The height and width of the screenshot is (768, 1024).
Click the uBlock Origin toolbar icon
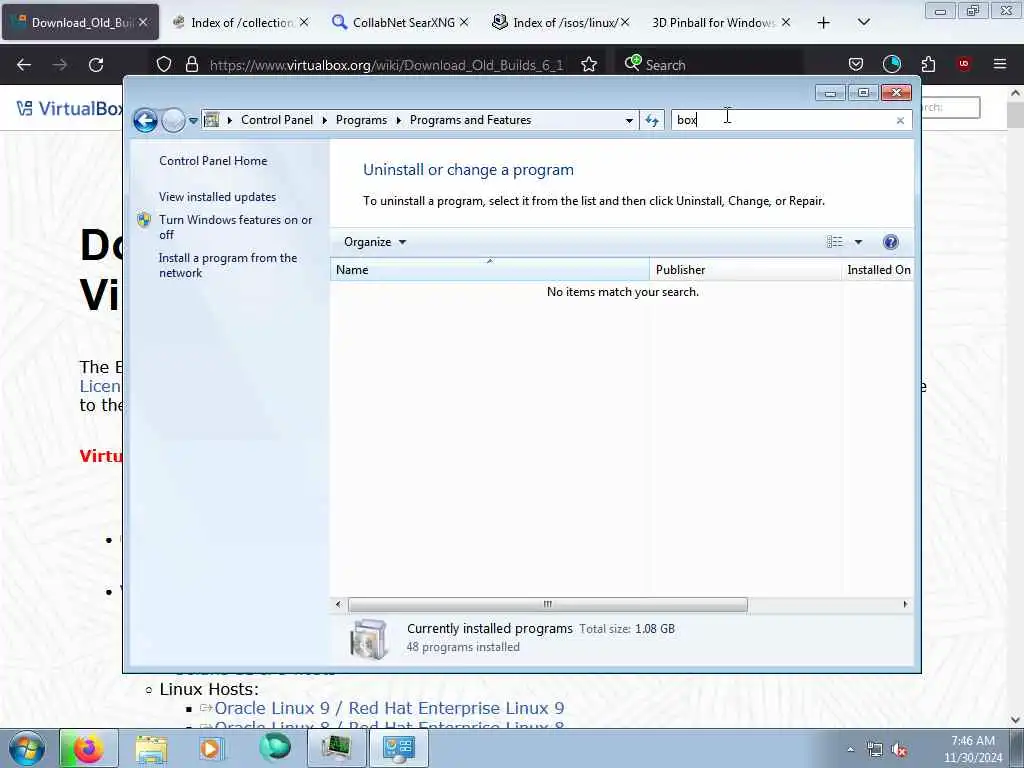tap(964, 64)
